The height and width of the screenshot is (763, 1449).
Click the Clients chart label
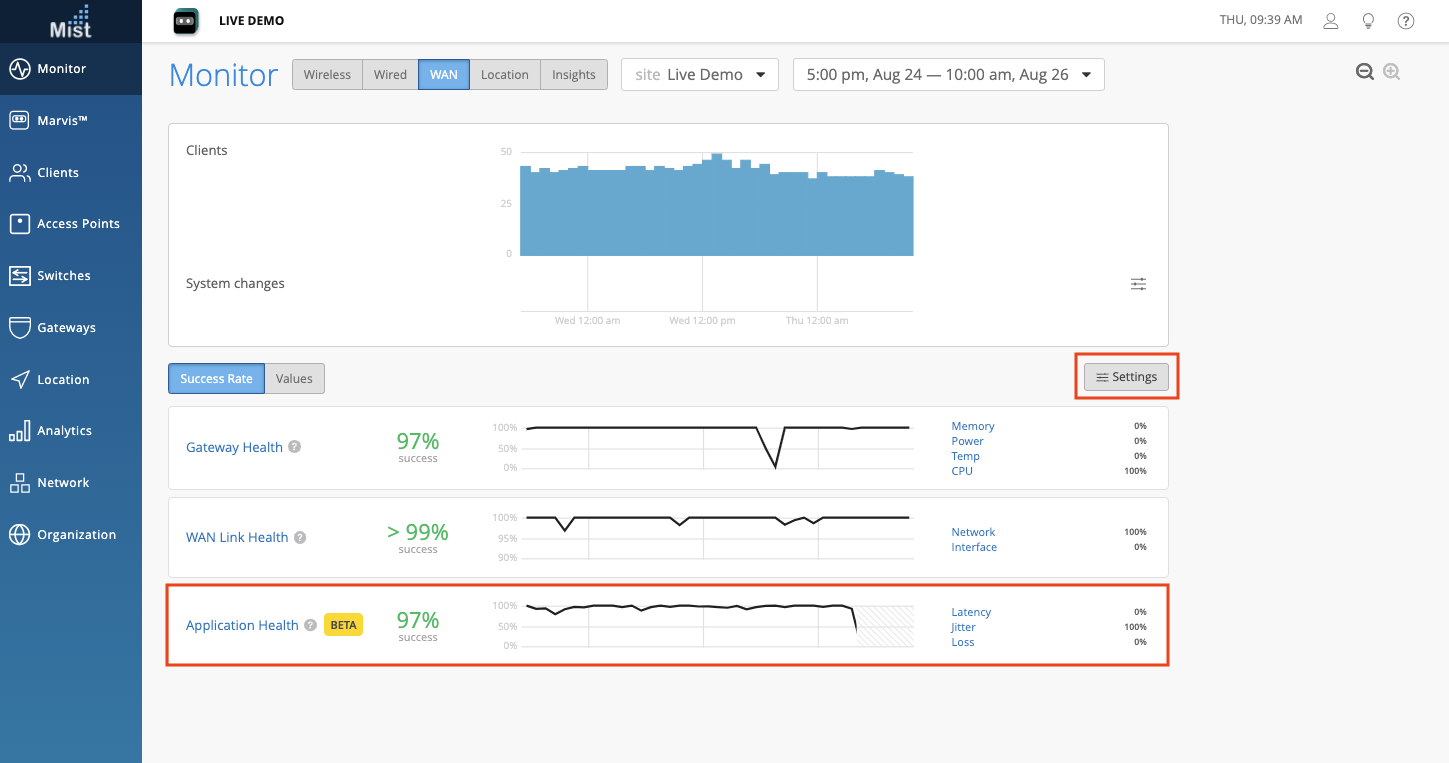(x=207, y=151)
